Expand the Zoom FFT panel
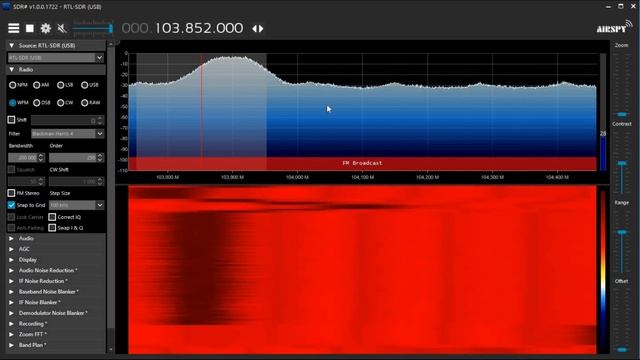The width and height of the screenshot is (640, 360). 11,334
